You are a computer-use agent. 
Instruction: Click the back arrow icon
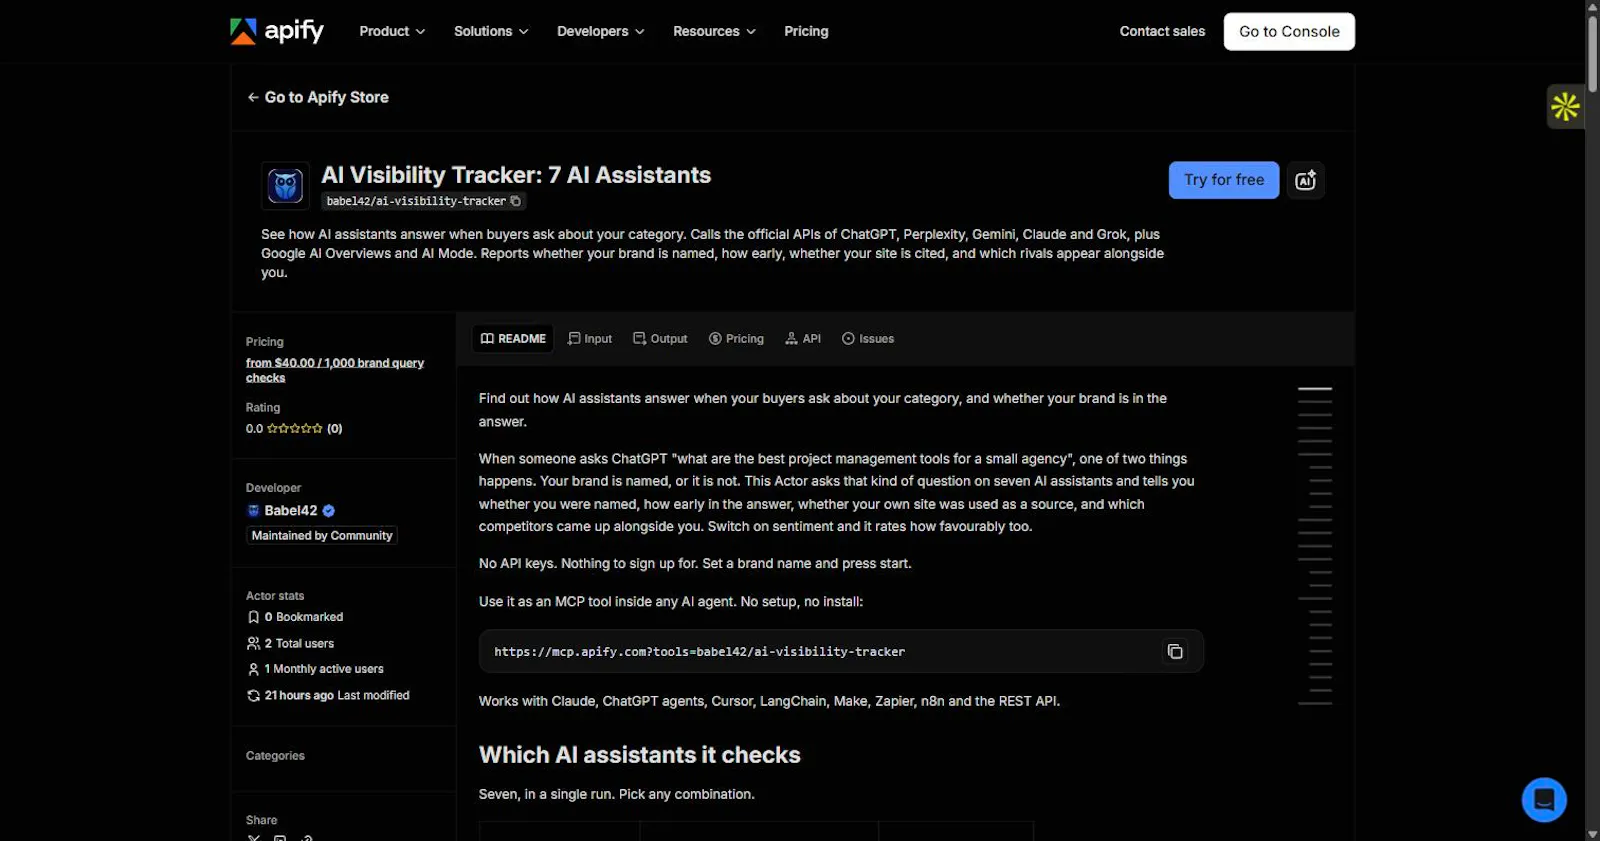coord(253,97)
